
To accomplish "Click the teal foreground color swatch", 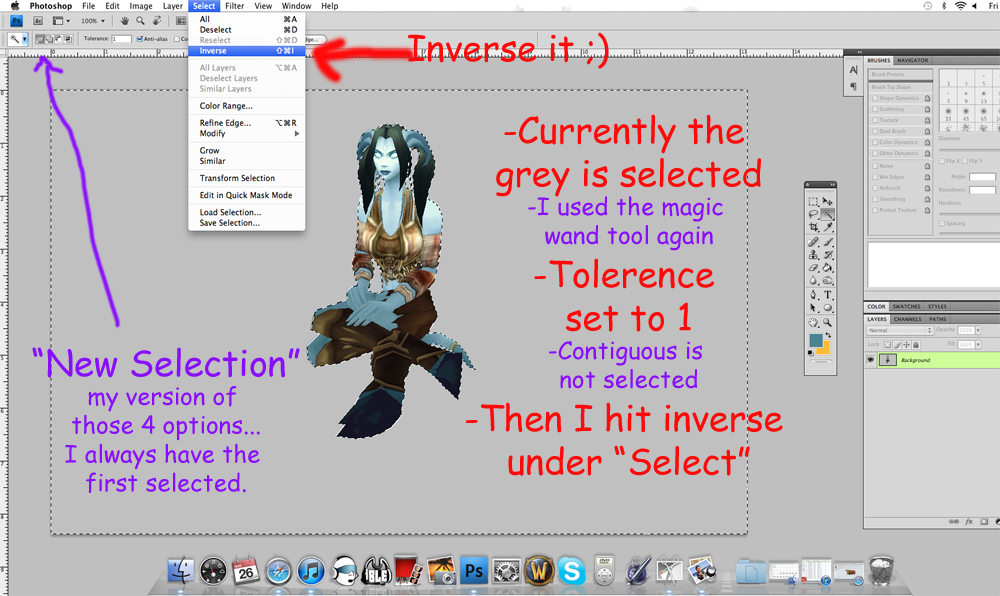I will pyautogui.click(x=816, y=340).
